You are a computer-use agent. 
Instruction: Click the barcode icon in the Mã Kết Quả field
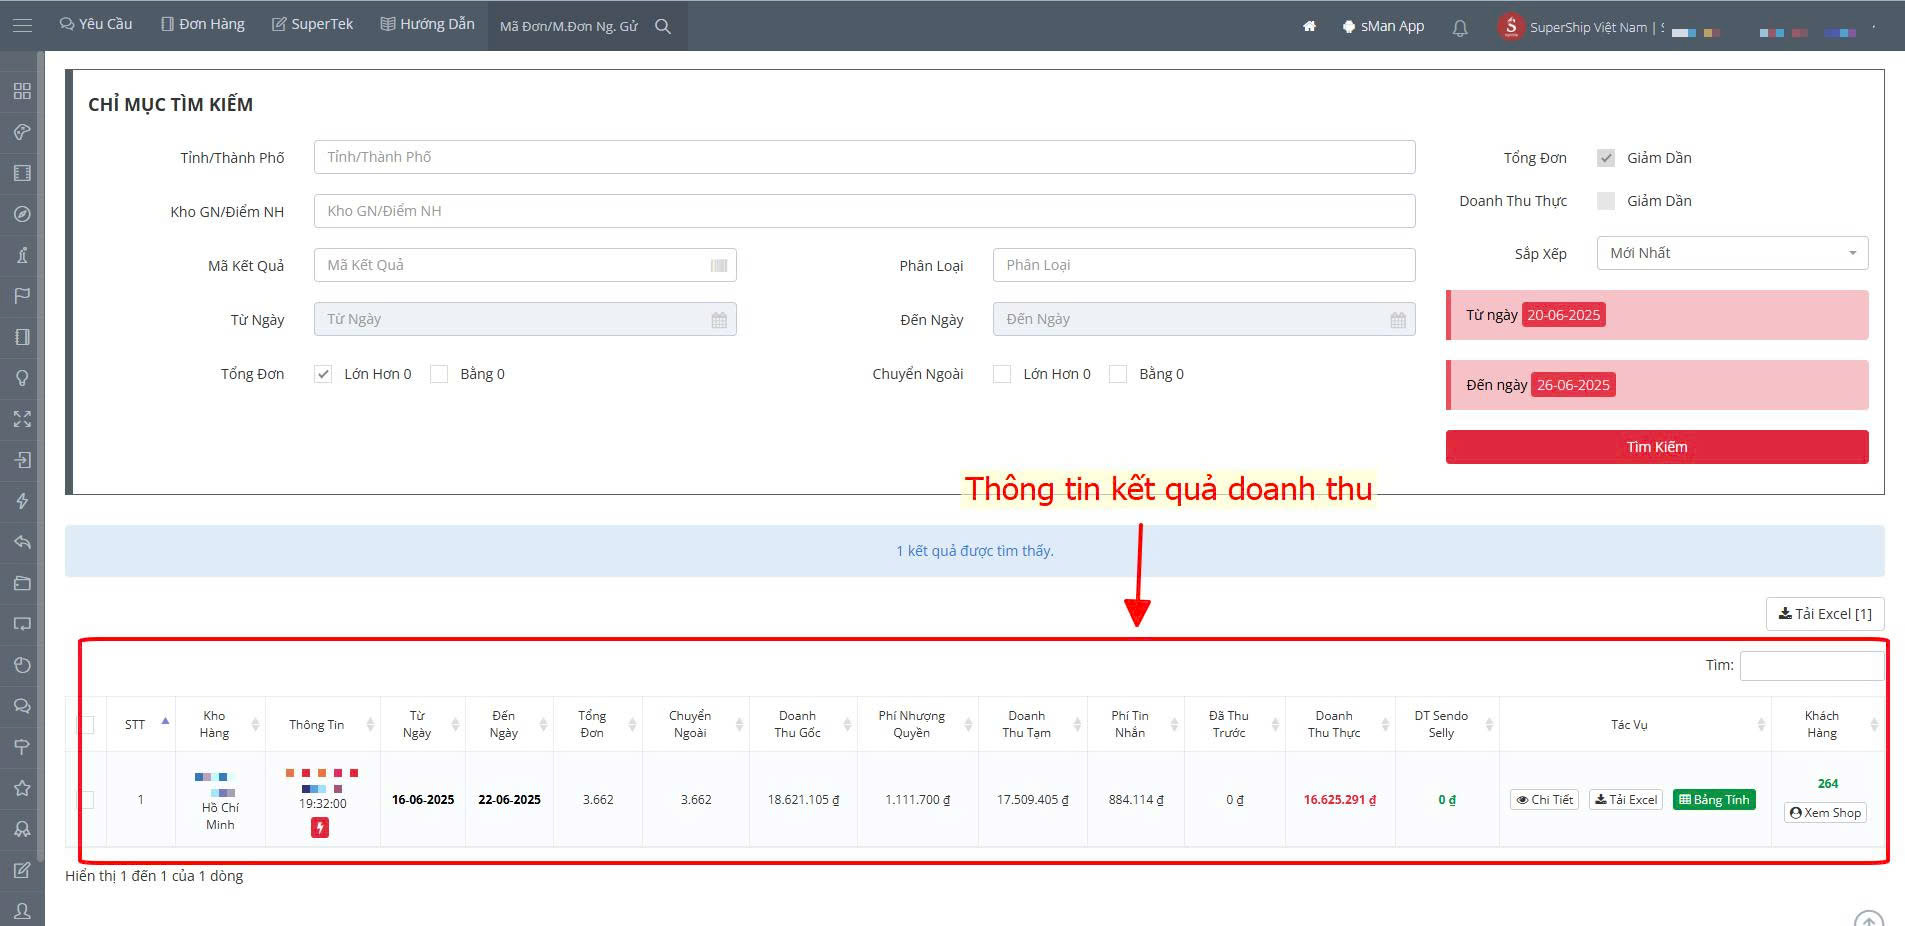tap(719, 265)
